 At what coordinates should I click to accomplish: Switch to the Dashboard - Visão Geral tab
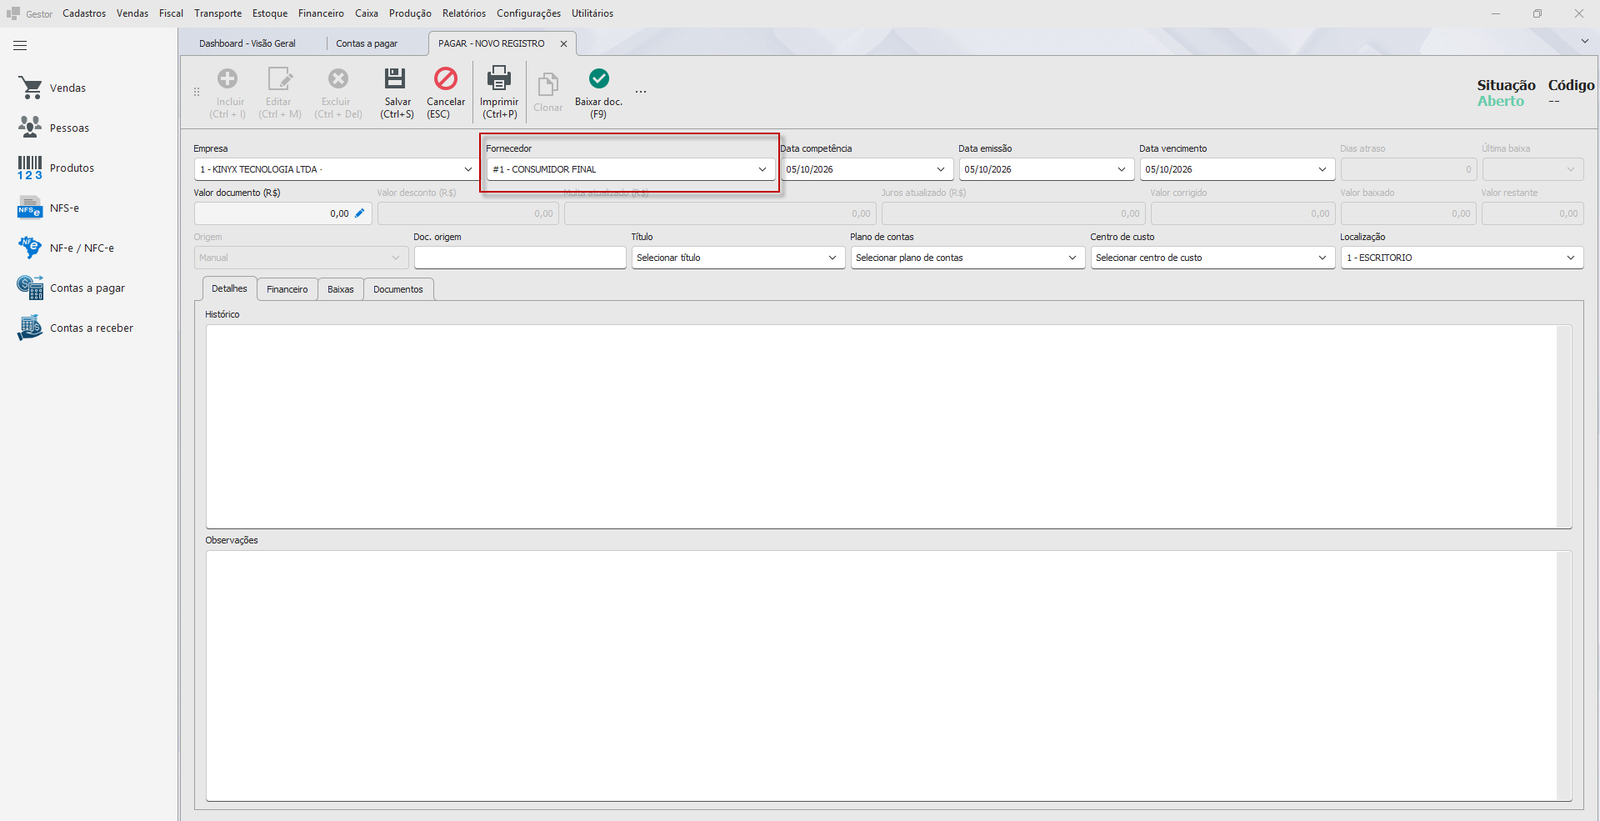pyautogui.click(x=247, y=43)
